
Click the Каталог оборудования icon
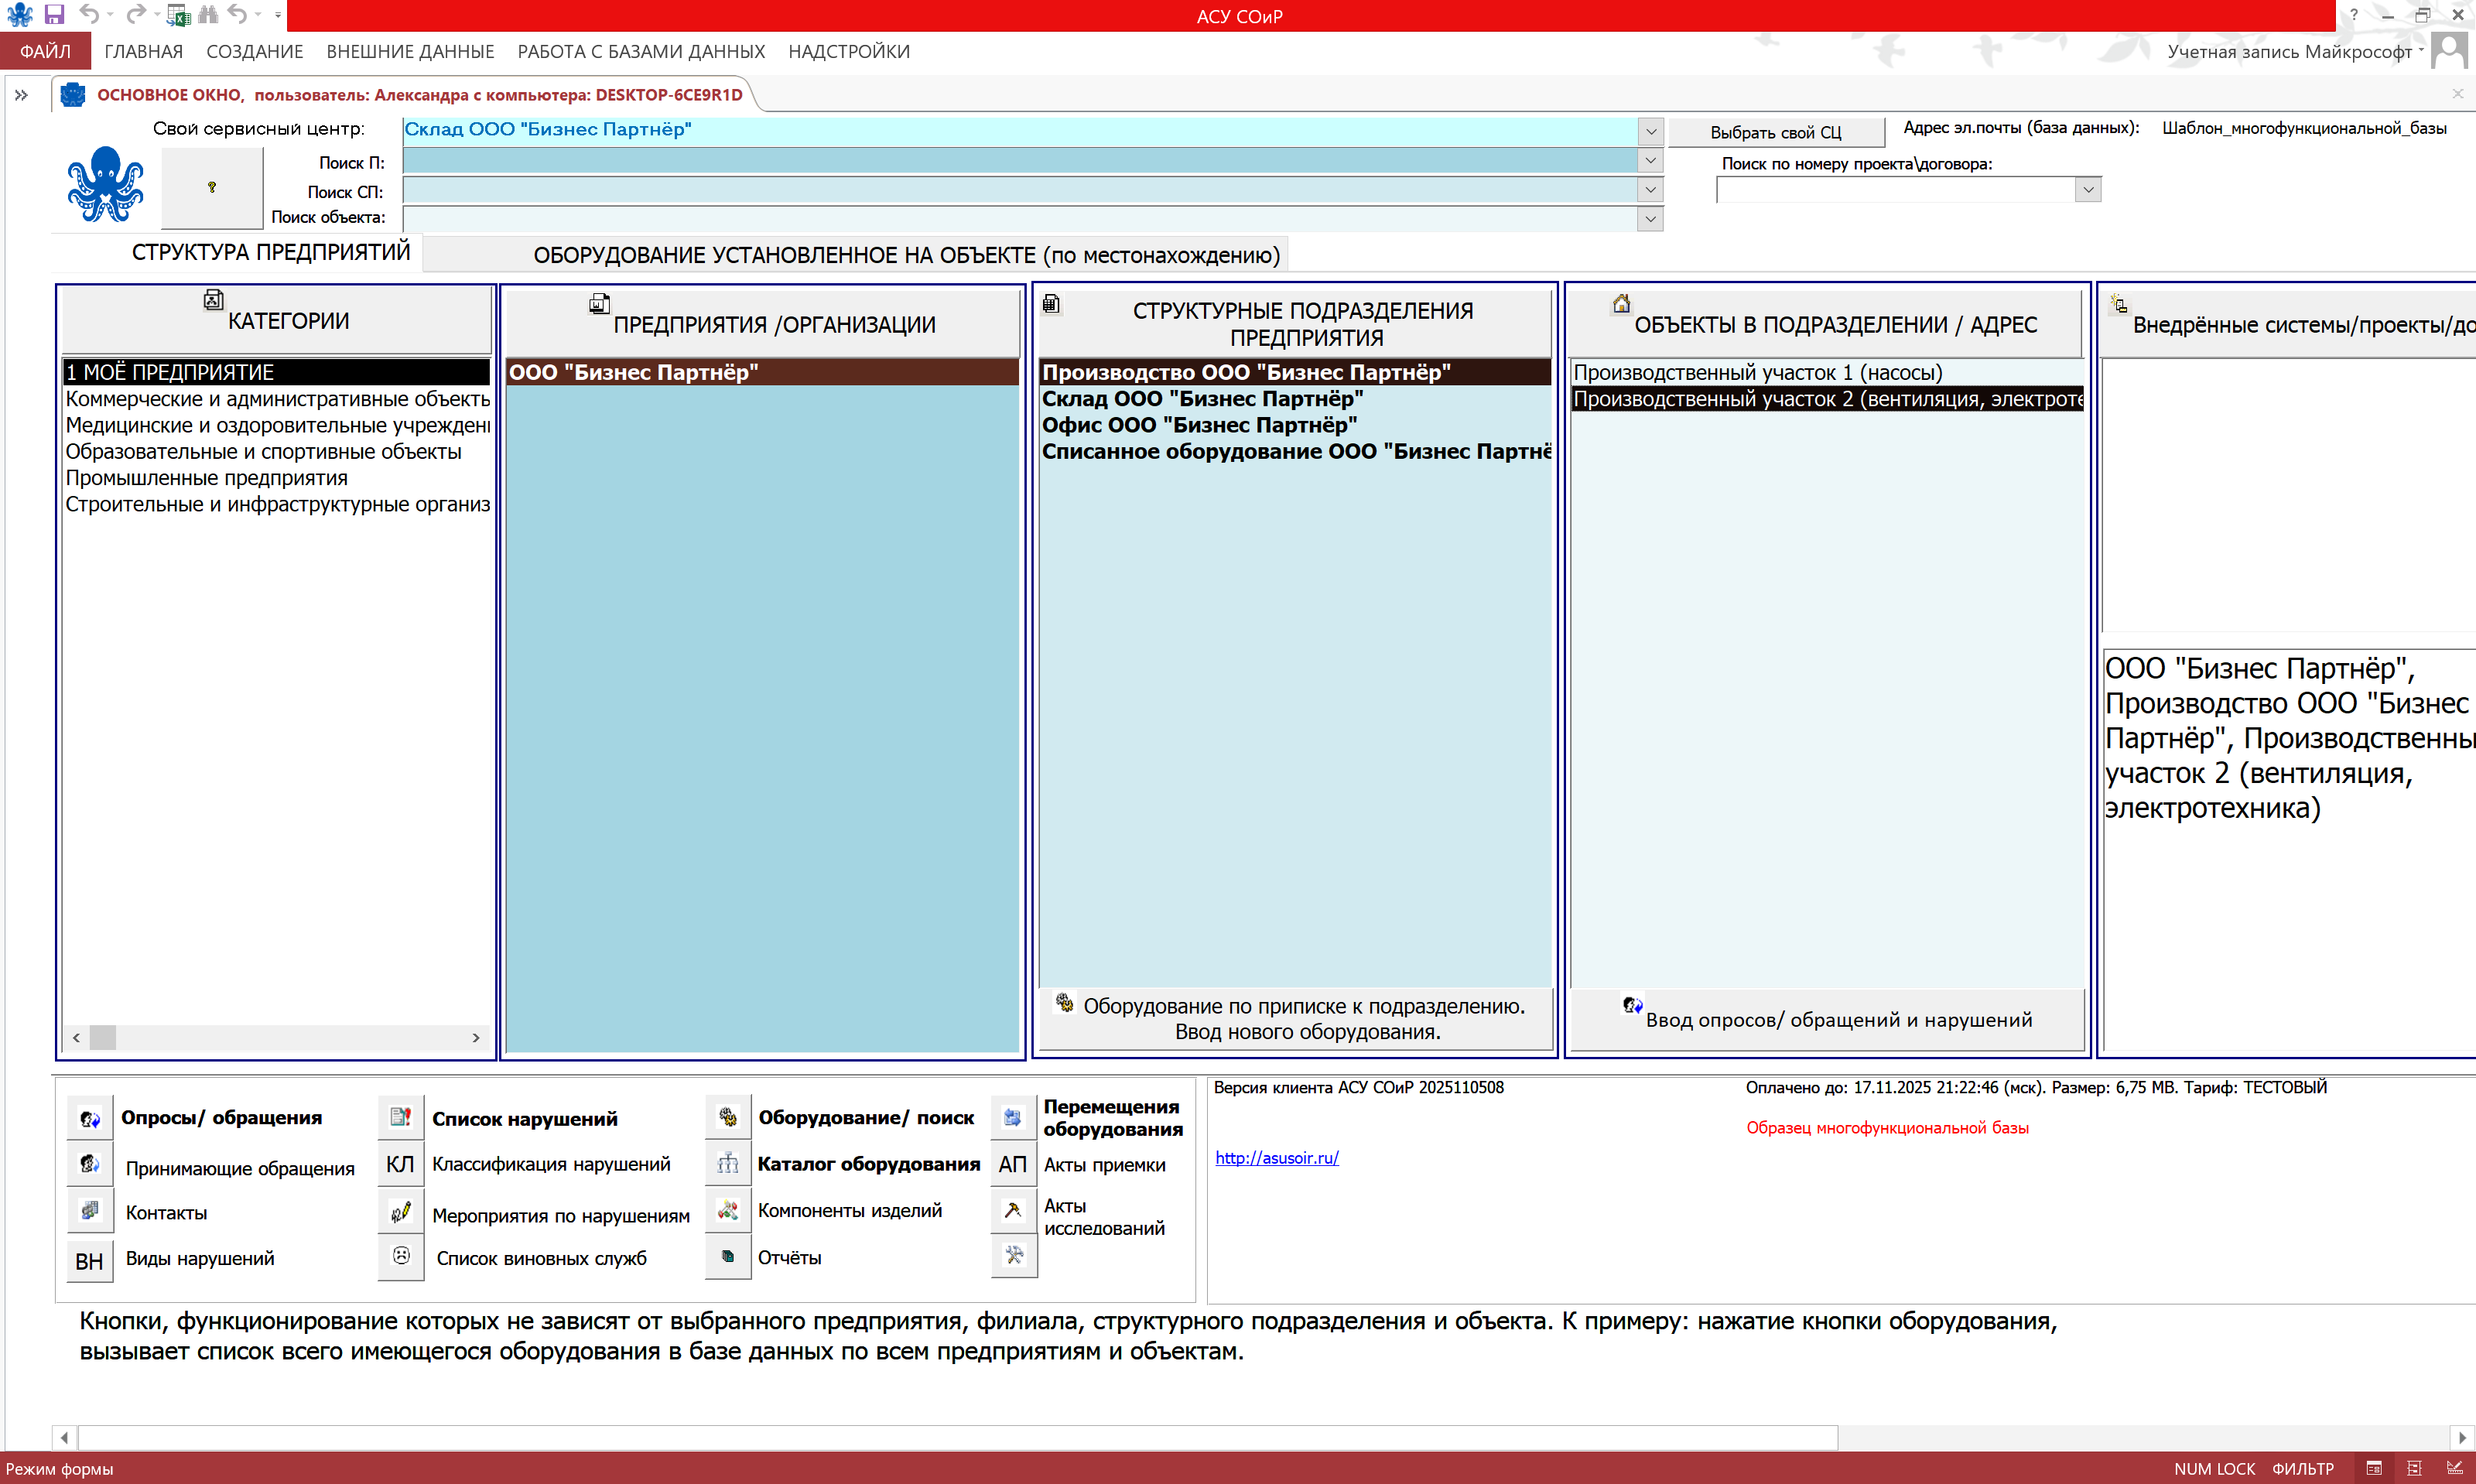click(728, 1164)
